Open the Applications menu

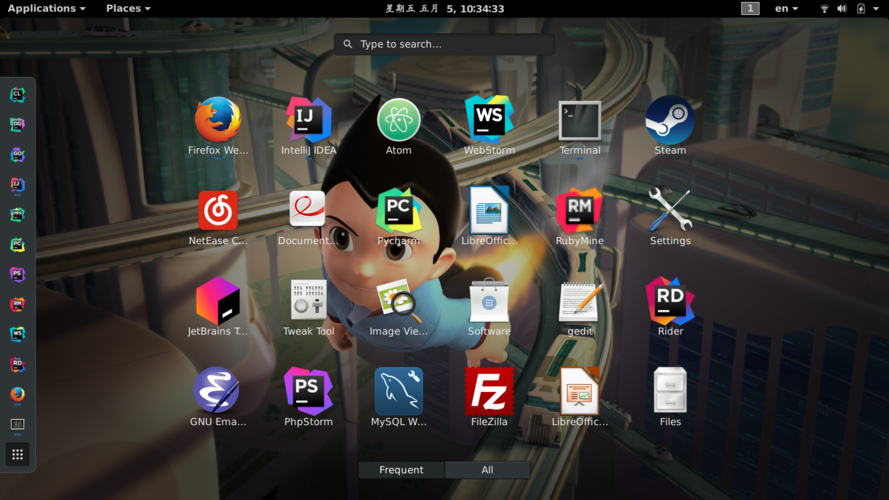(46, 9)
